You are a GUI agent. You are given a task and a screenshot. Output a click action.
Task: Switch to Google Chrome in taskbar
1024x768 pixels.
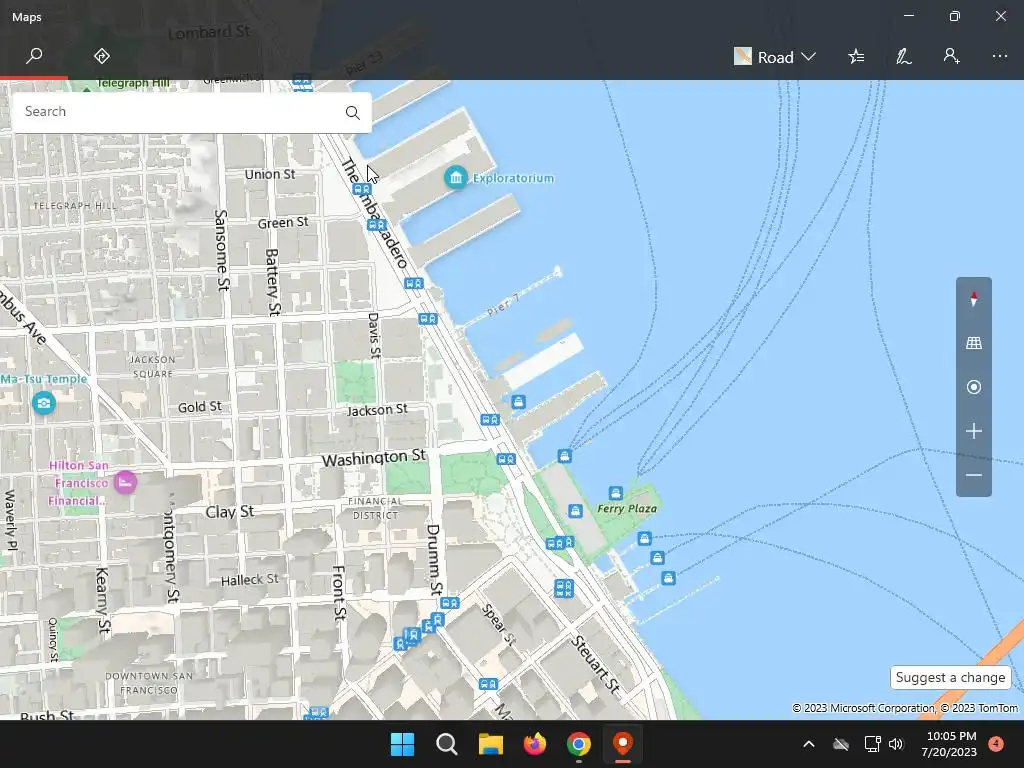[x=579, y=744]
